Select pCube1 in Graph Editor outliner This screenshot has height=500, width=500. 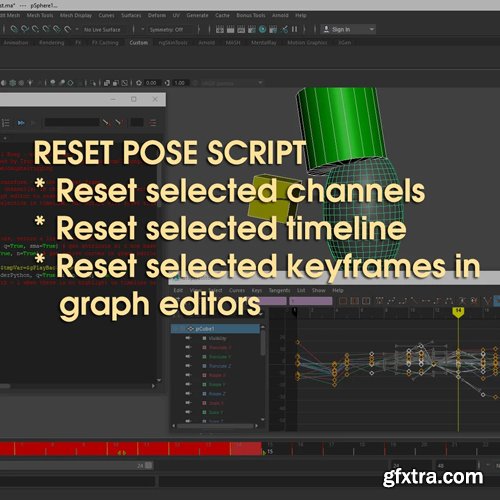[215, 329]
